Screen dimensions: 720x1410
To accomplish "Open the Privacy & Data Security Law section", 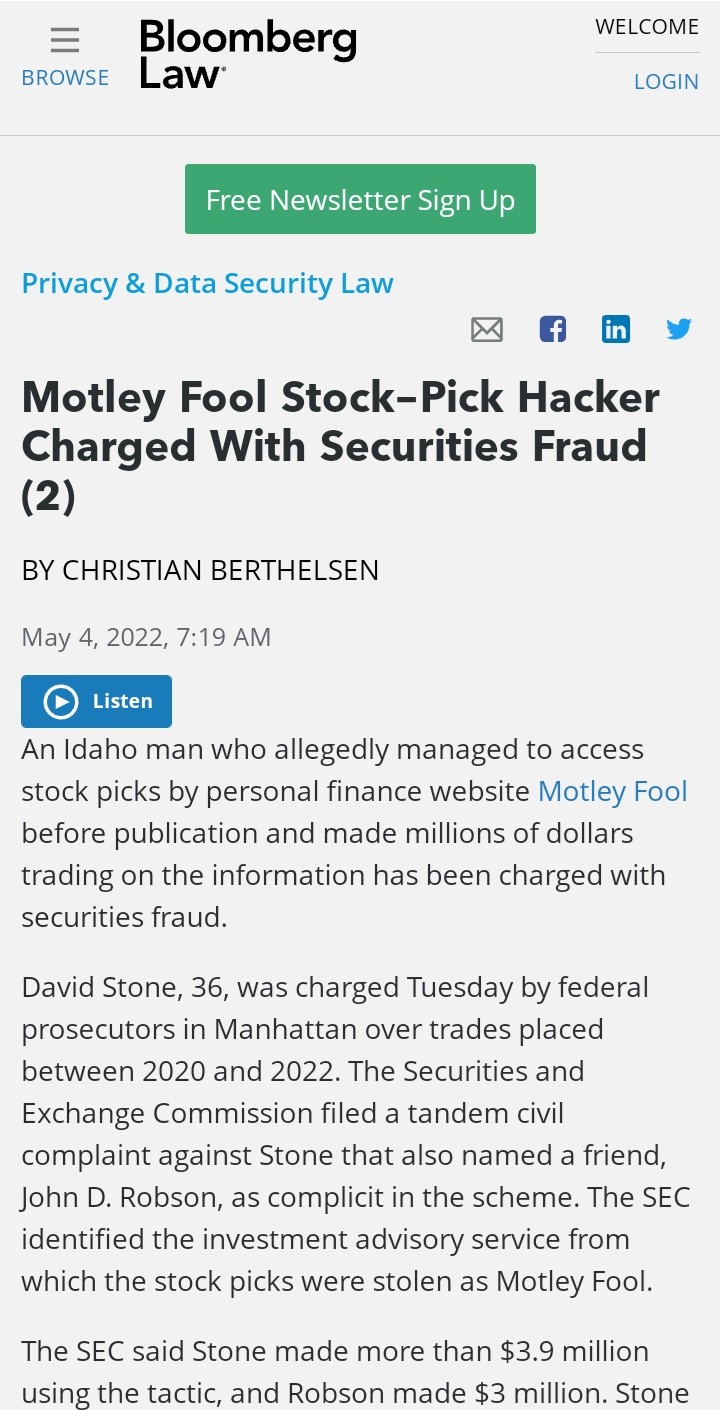I will [207, 283].
